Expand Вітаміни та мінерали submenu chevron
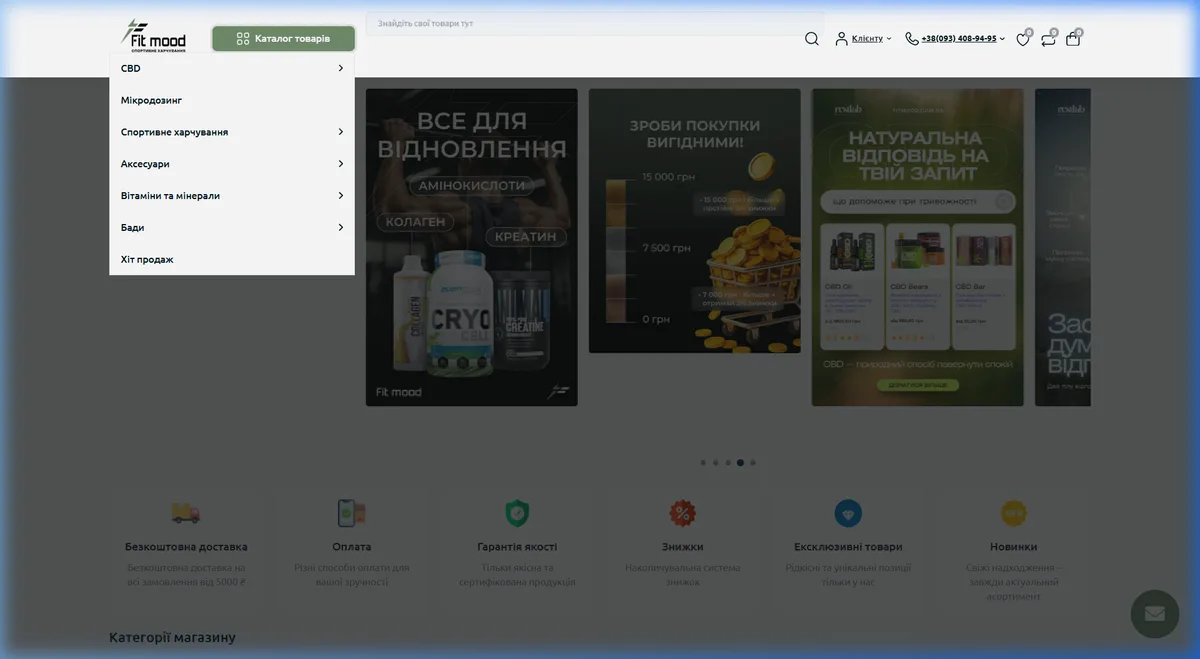This screenshot has height=659, width=1200. 340,196
